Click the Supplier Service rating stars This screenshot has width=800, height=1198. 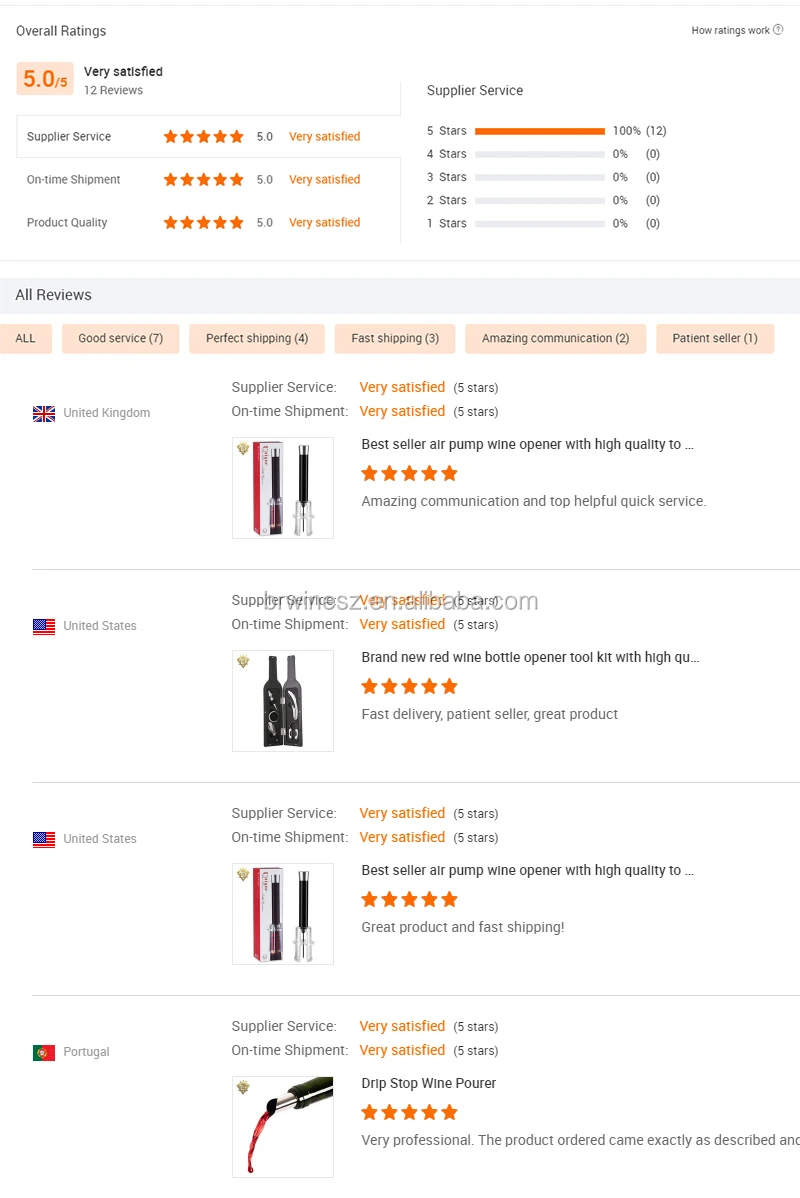click(x=203, y=137)
